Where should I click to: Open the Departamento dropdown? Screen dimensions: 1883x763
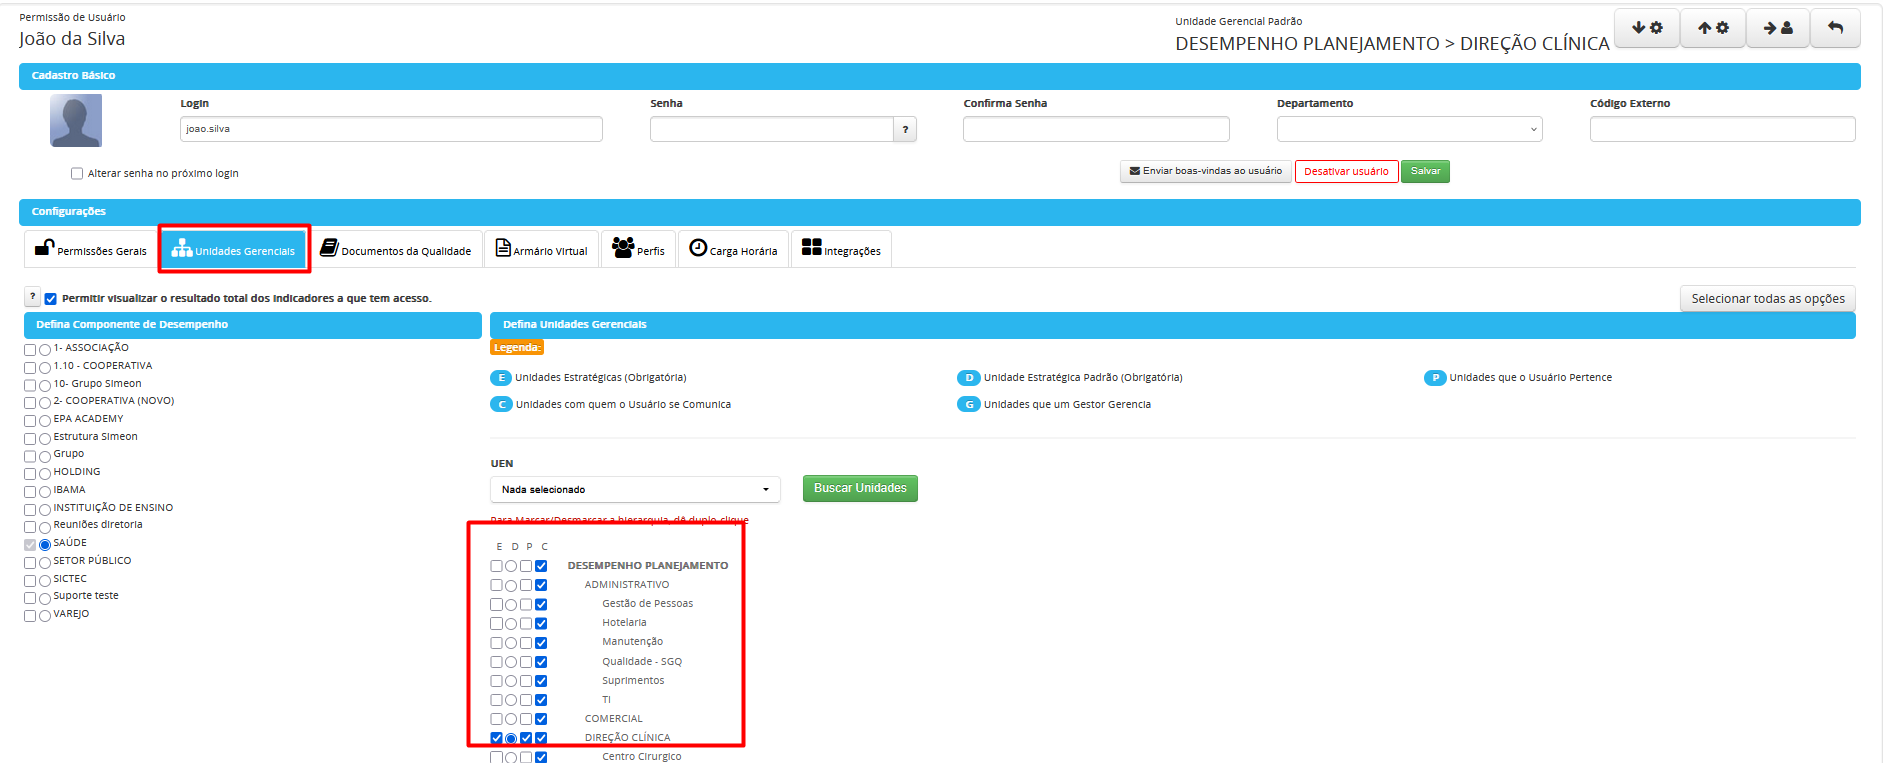(1409, 129)
